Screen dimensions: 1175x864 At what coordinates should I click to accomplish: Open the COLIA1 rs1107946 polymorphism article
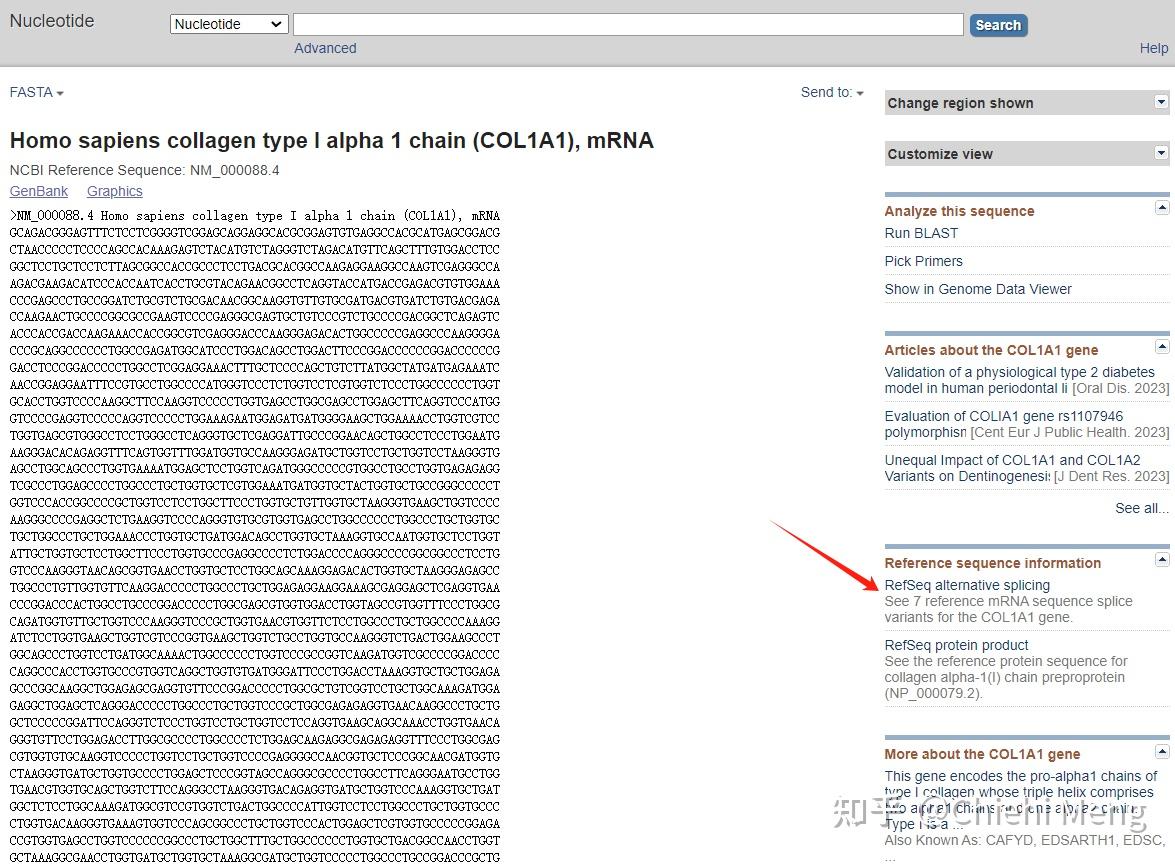click(1003, 424)
